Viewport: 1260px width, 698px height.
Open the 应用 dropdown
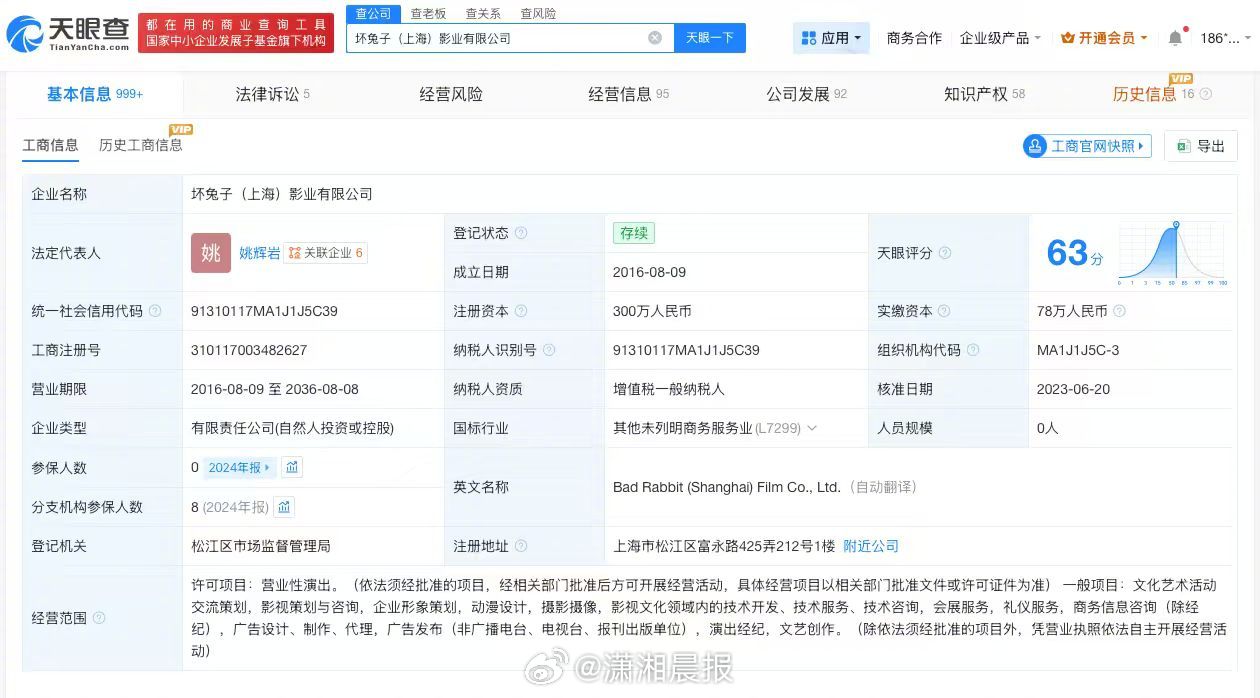831,38
